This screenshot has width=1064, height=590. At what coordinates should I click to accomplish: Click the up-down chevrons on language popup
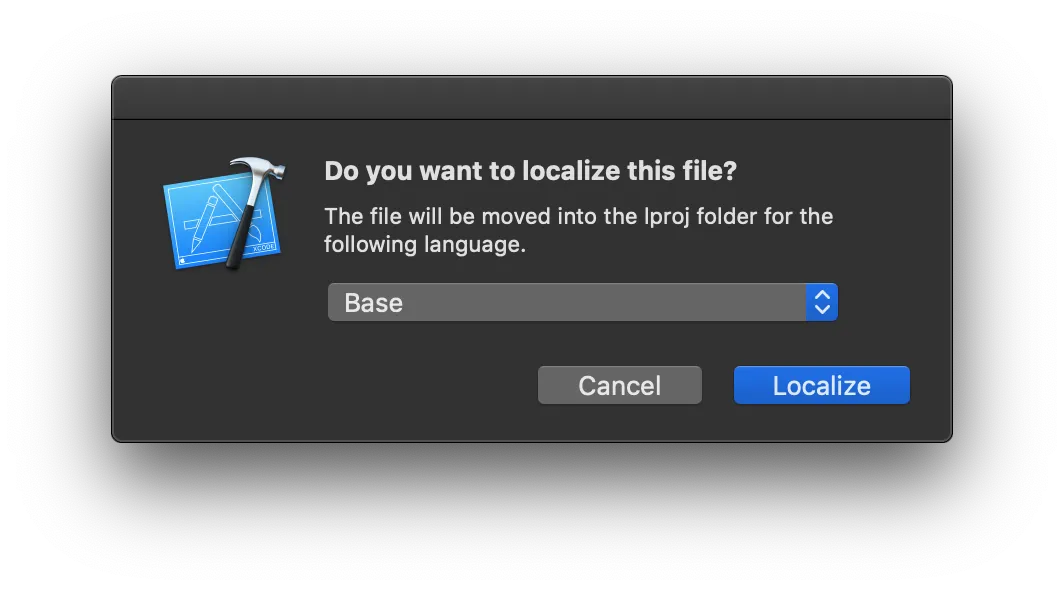[x=822, y=302]
